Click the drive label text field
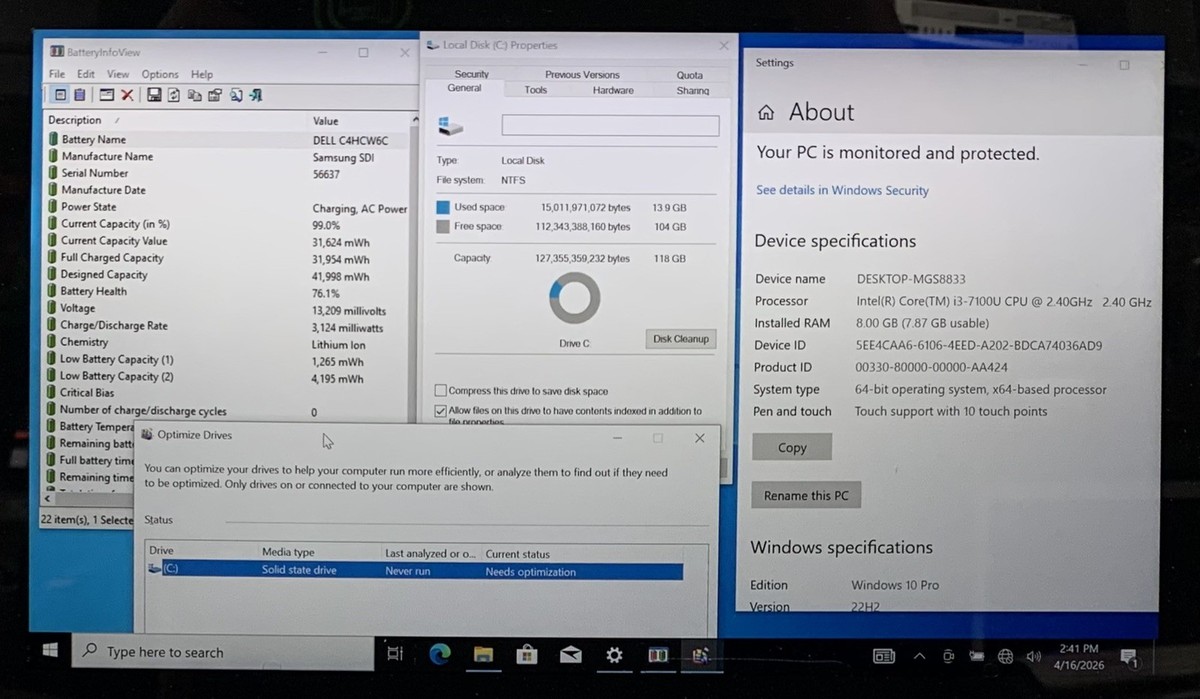The width and height of the screenshot is (1200, 699). point(610,126)
